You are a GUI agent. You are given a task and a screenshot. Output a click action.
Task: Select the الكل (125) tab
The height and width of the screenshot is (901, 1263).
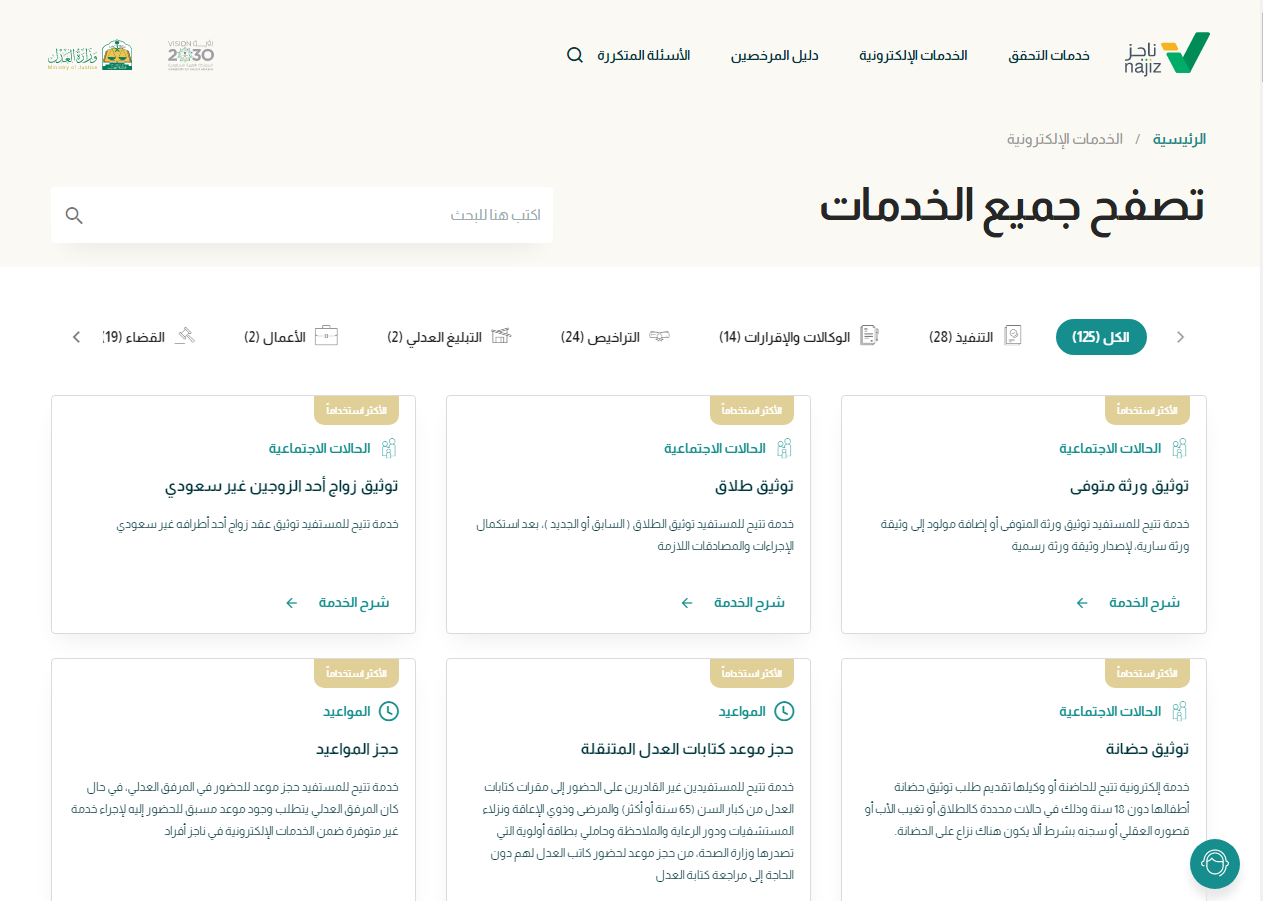coord(1101,337)
